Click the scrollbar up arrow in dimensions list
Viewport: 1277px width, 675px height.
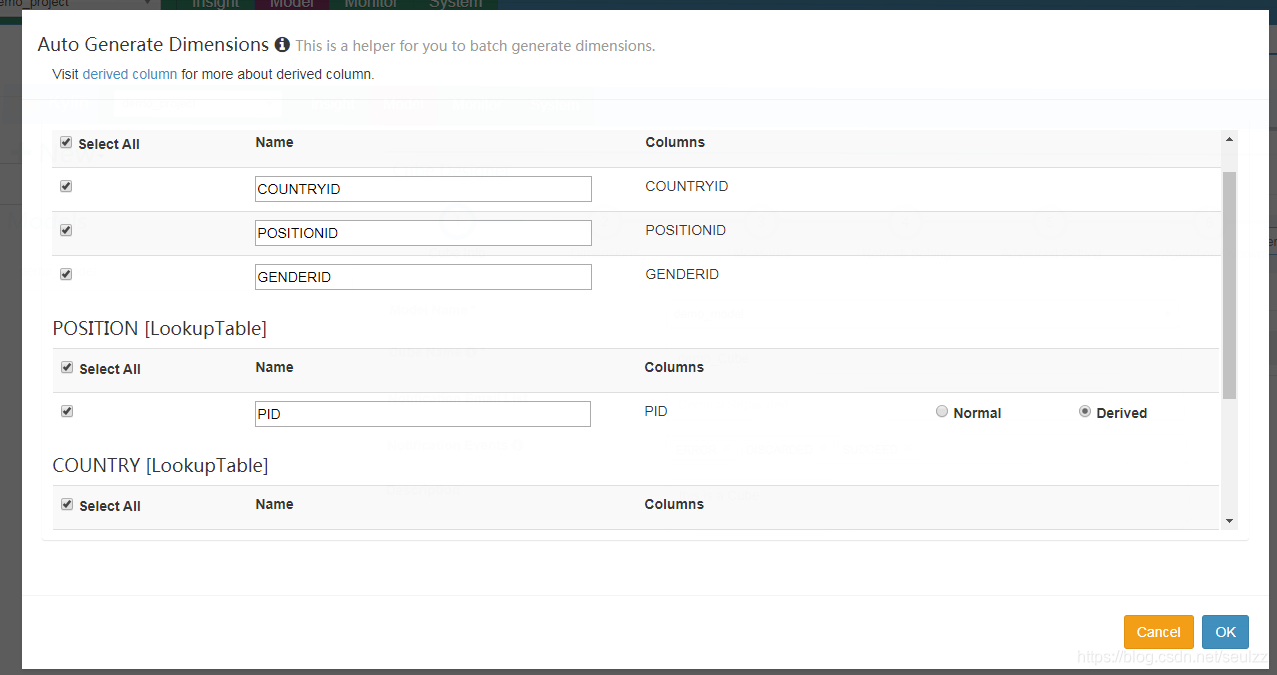[1229, 138]
